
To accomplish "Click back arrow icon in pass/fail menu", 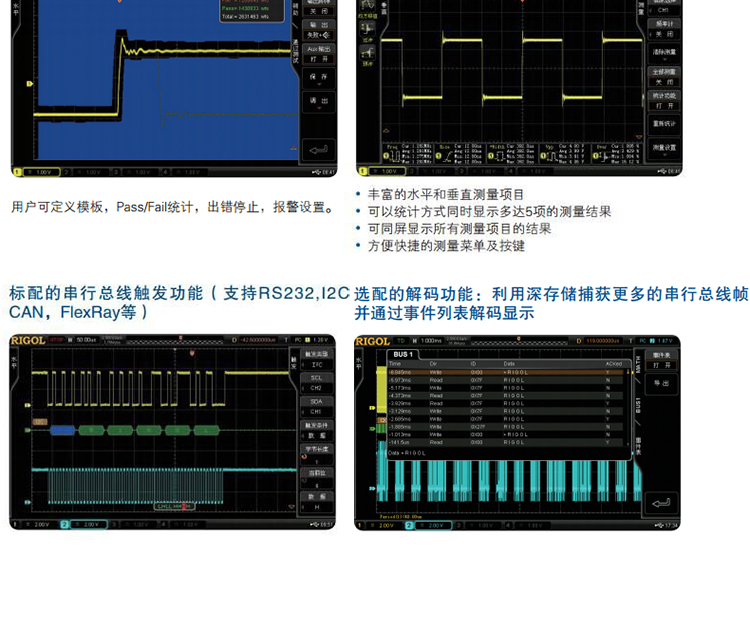I will 318,150.
